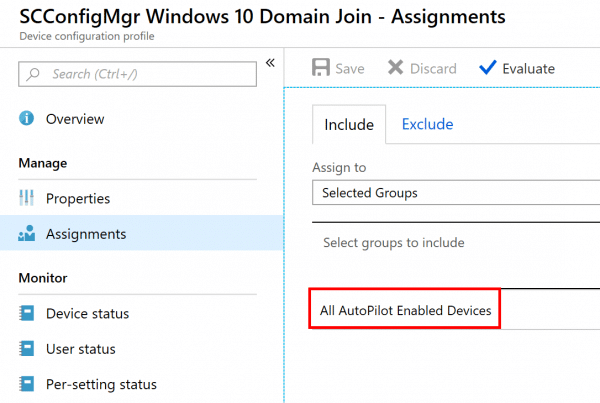Select the All AutoPilot Enabled Devices group

405,310
